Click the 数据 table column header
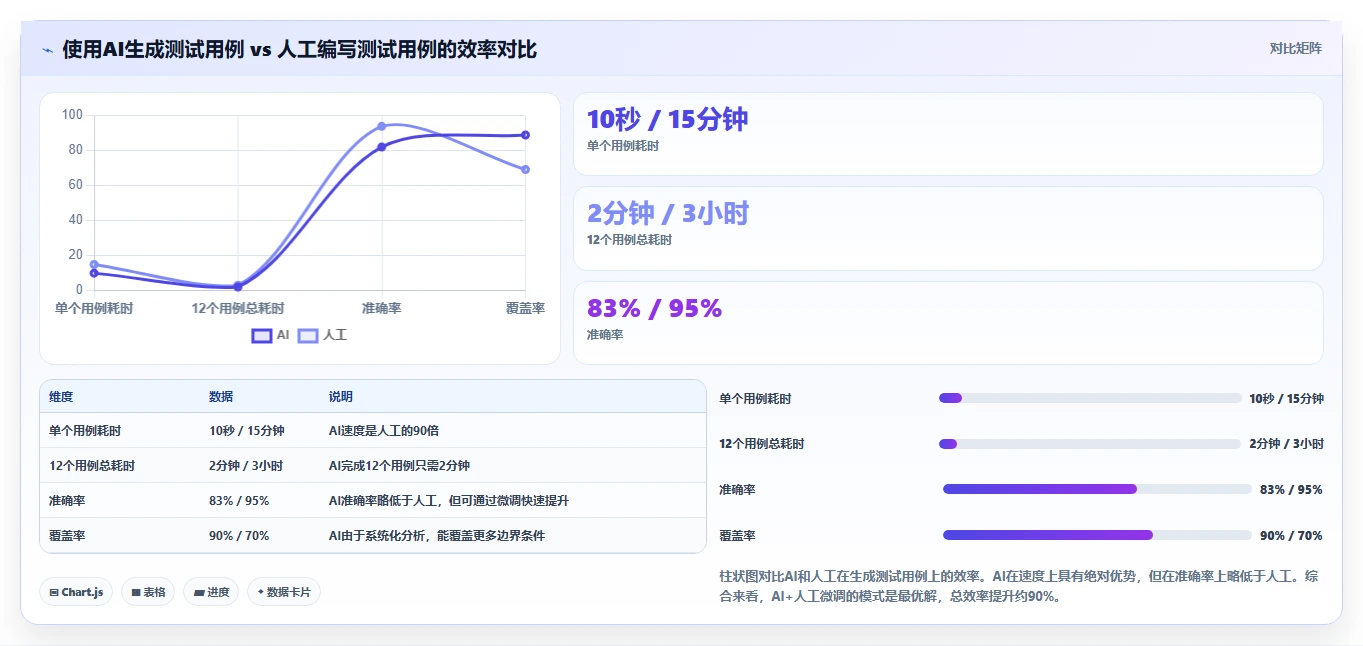The height and width of the screenshot is (646, 1363). click(221, 397)
